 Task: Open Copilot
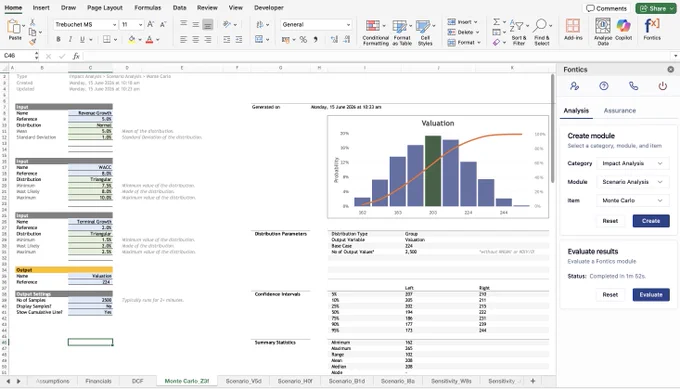click(623, 30)
